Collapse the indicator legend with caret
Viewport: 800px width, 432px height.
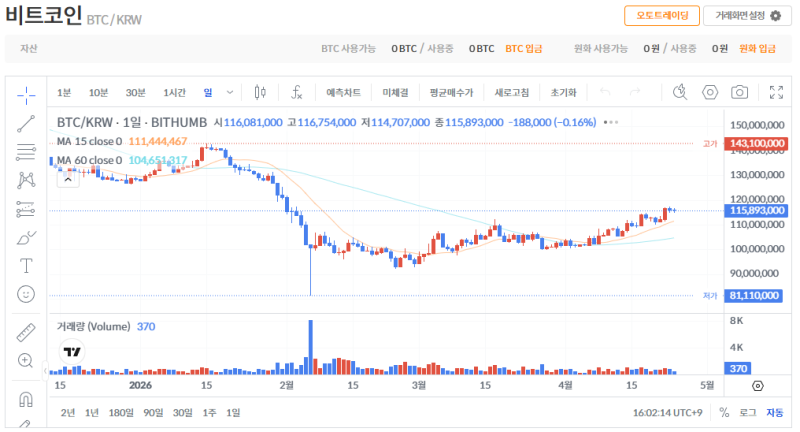coord(68,180)
